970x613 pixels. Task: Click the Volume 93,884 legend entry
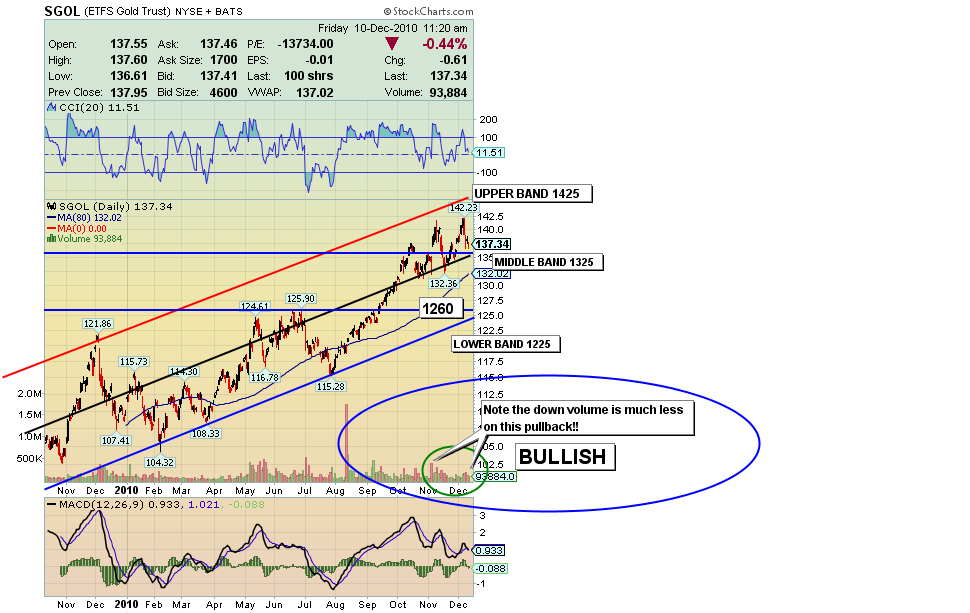click(90, 239)
